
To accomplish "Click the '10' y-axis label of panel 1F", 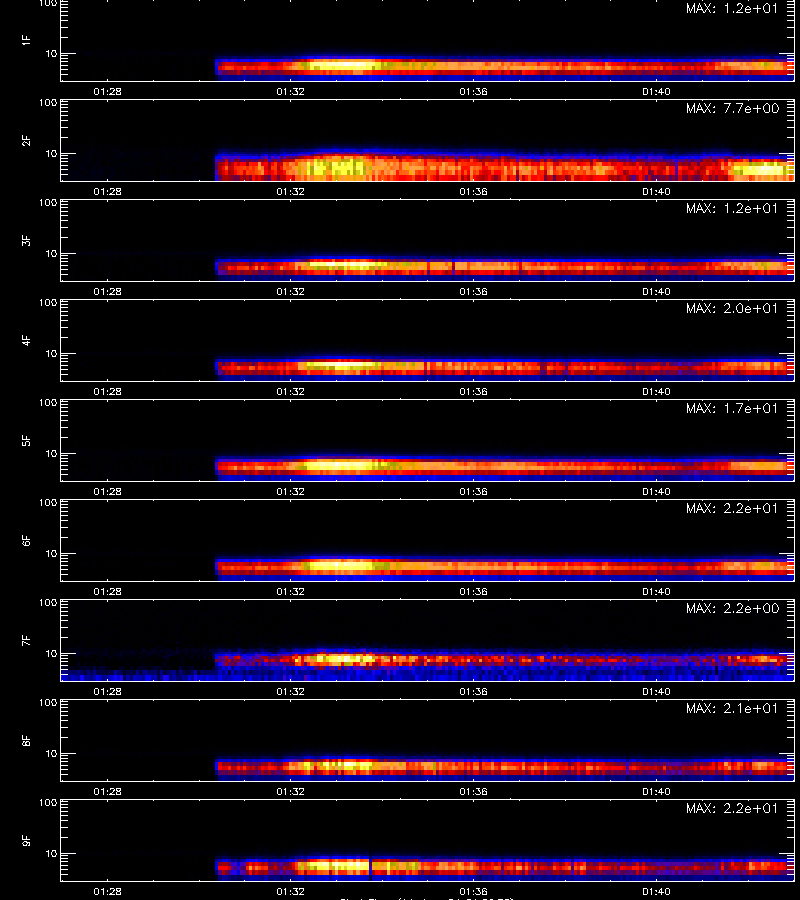I will [51, 53].
